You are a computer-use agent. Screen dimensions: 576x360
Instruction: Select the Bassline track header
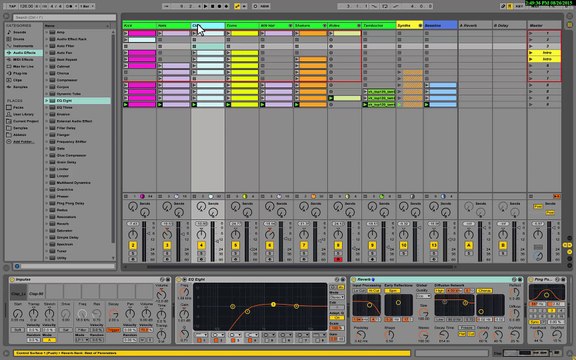440,26
